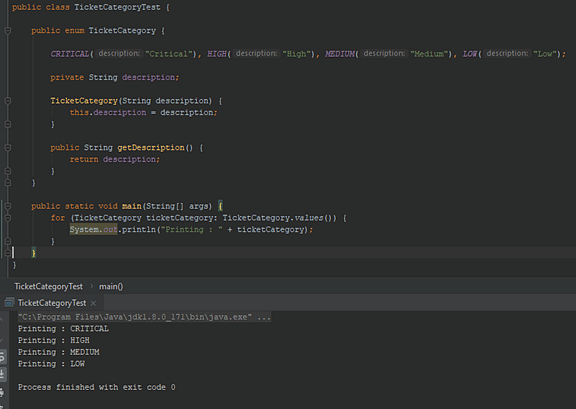The width and height of the screenshot is (576, 409).
Task: Select the TicketCategoryTest run tab
Action: [x=52, y=303]
